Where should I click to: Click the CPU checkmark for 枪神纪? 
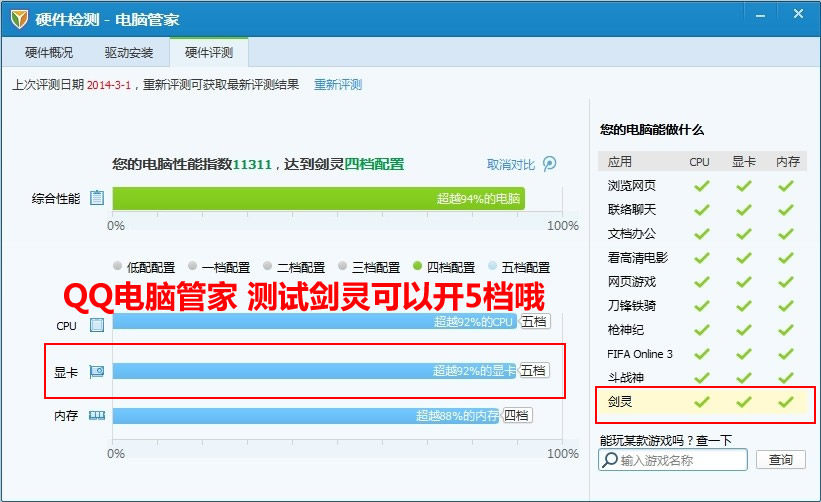702,330
